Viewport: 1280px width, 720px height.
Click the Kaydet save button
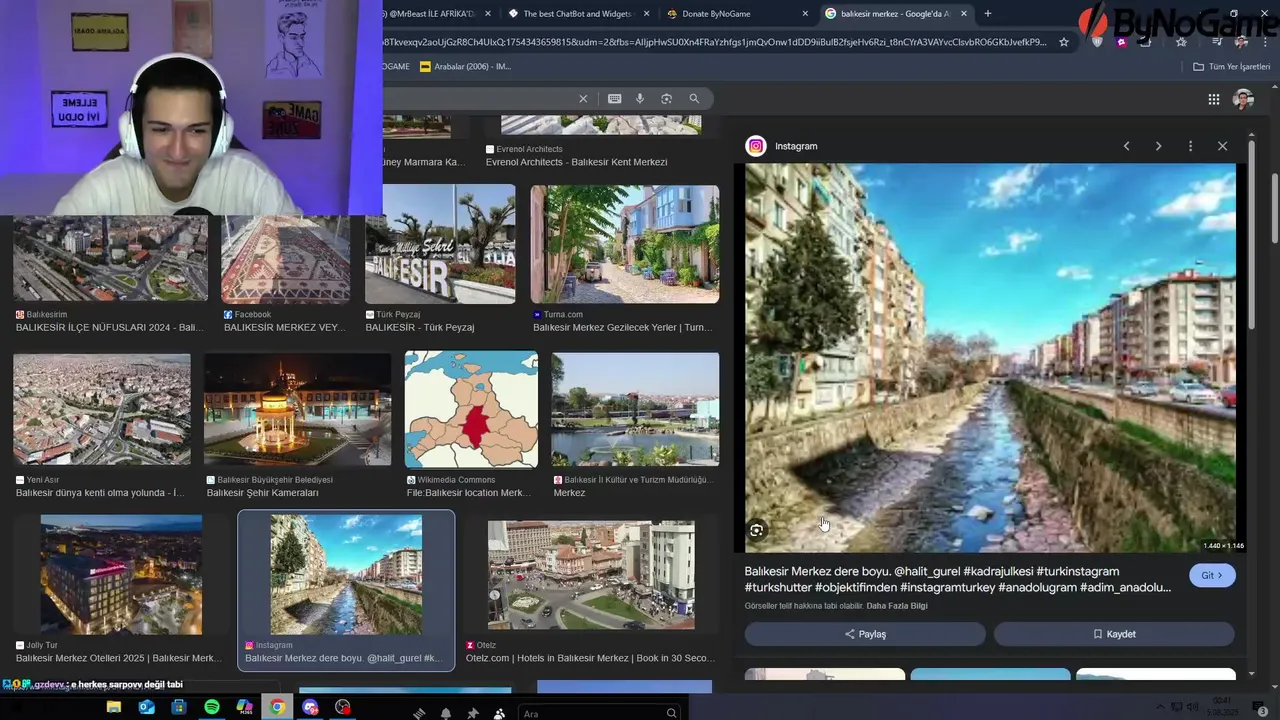[x=1114, y=634]
